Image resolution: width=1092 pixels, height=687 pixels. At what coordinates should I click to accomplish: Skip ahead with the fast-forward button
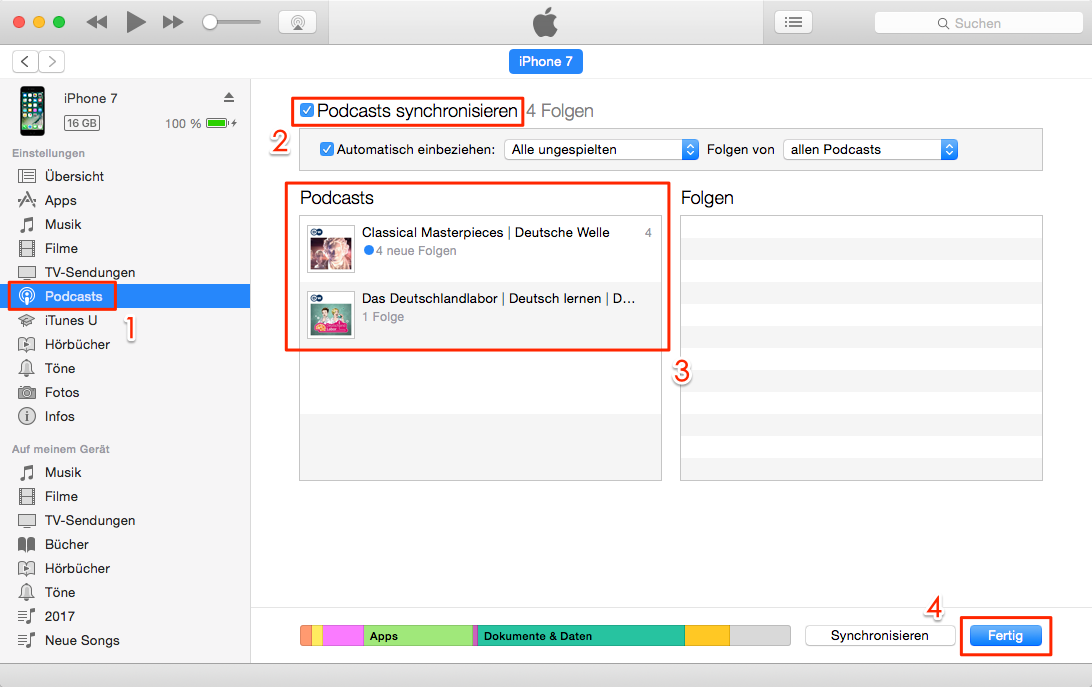tap(173, 22)
